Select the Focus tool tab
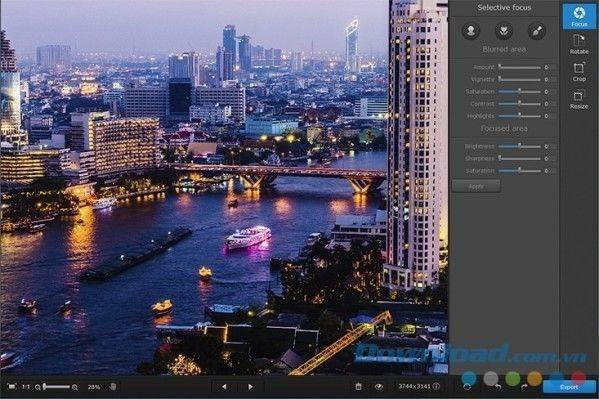 coord(579,16)
